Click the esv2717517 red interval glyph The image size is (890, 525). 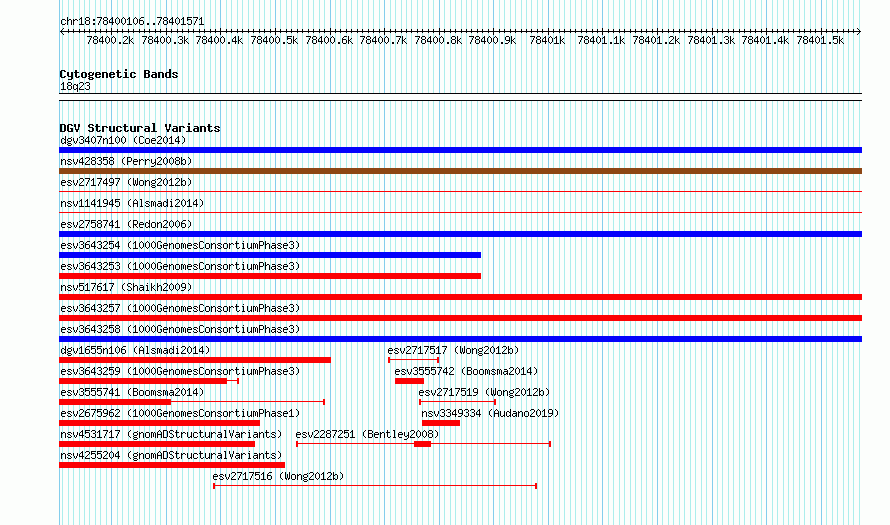click(x=413, y=360)
